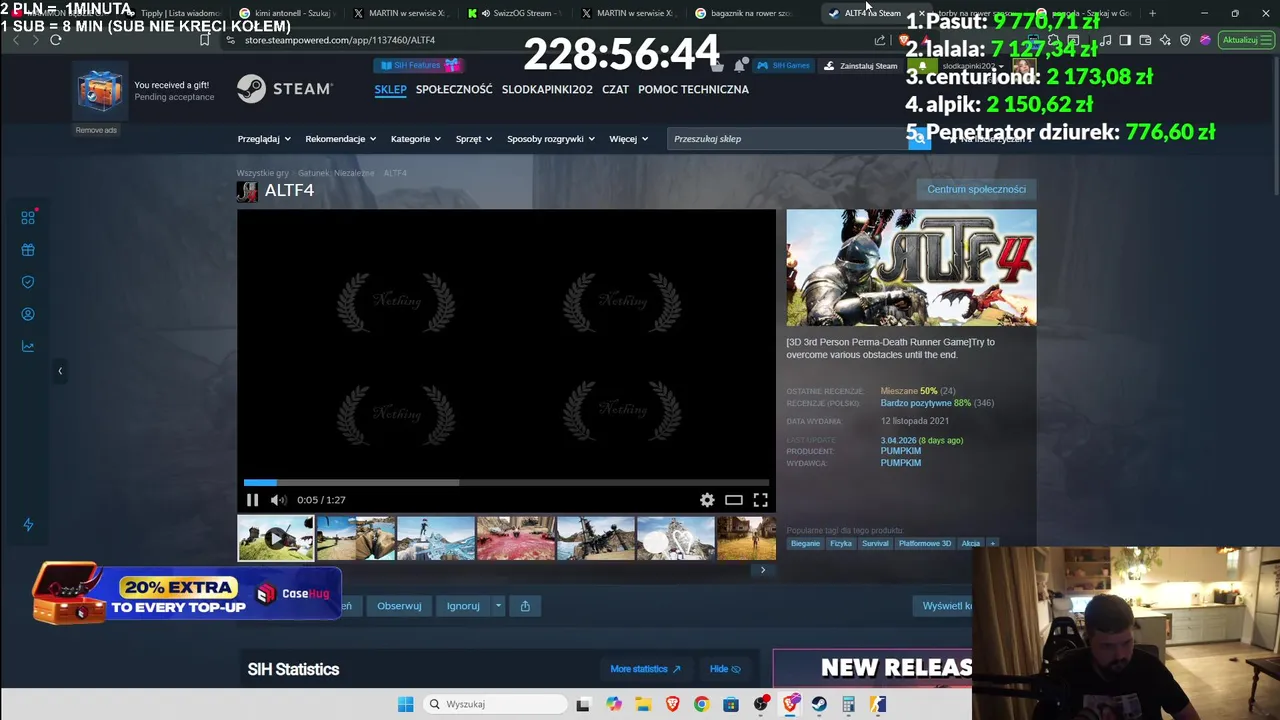Open SIH Features button

coord(418,65)
